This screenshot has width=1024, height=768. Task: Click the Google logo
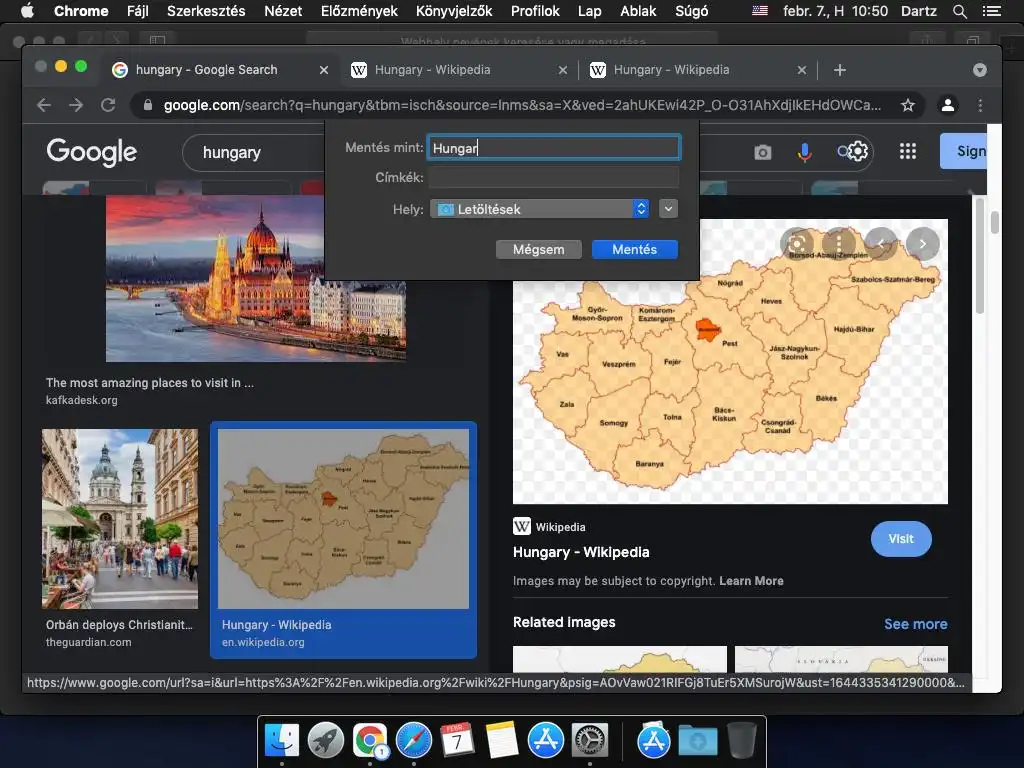91,152
